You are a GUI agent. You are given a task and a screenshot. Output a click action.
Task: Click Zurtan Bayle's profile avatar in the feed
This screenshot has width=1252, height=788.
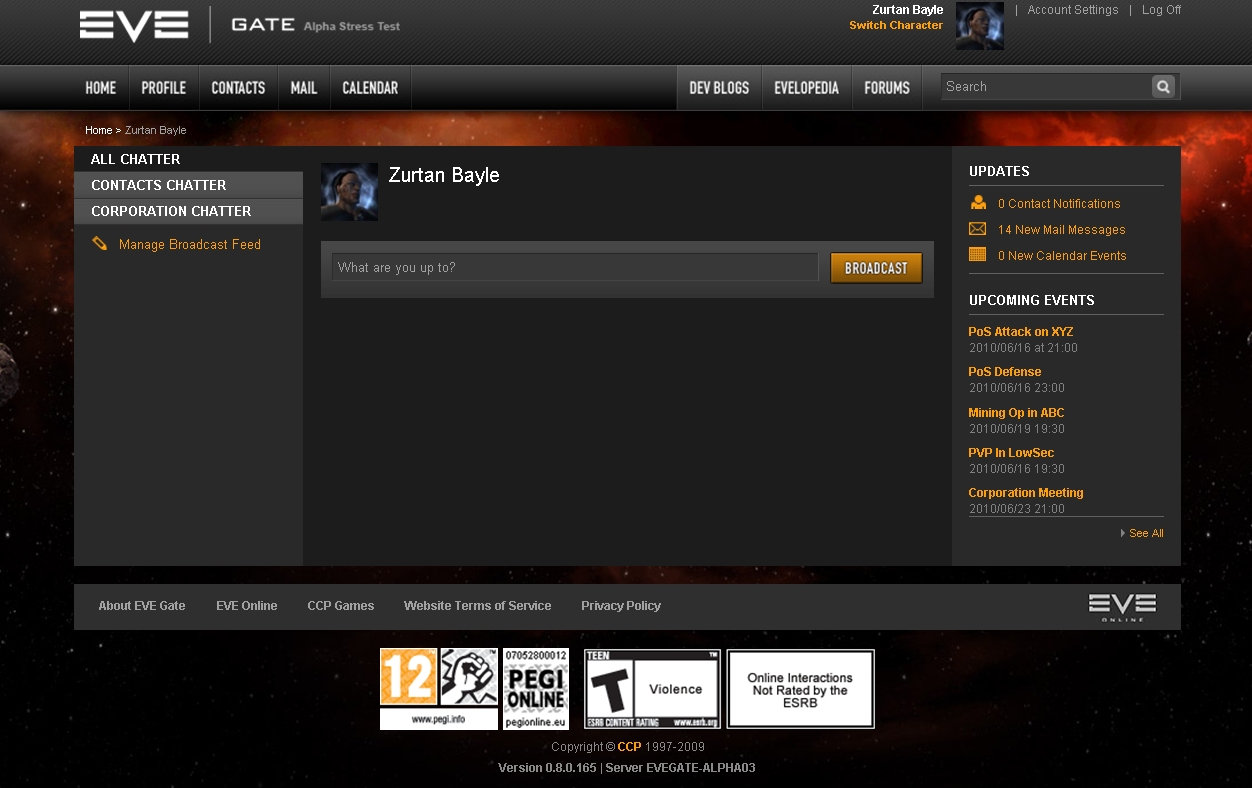pos(349,192)
